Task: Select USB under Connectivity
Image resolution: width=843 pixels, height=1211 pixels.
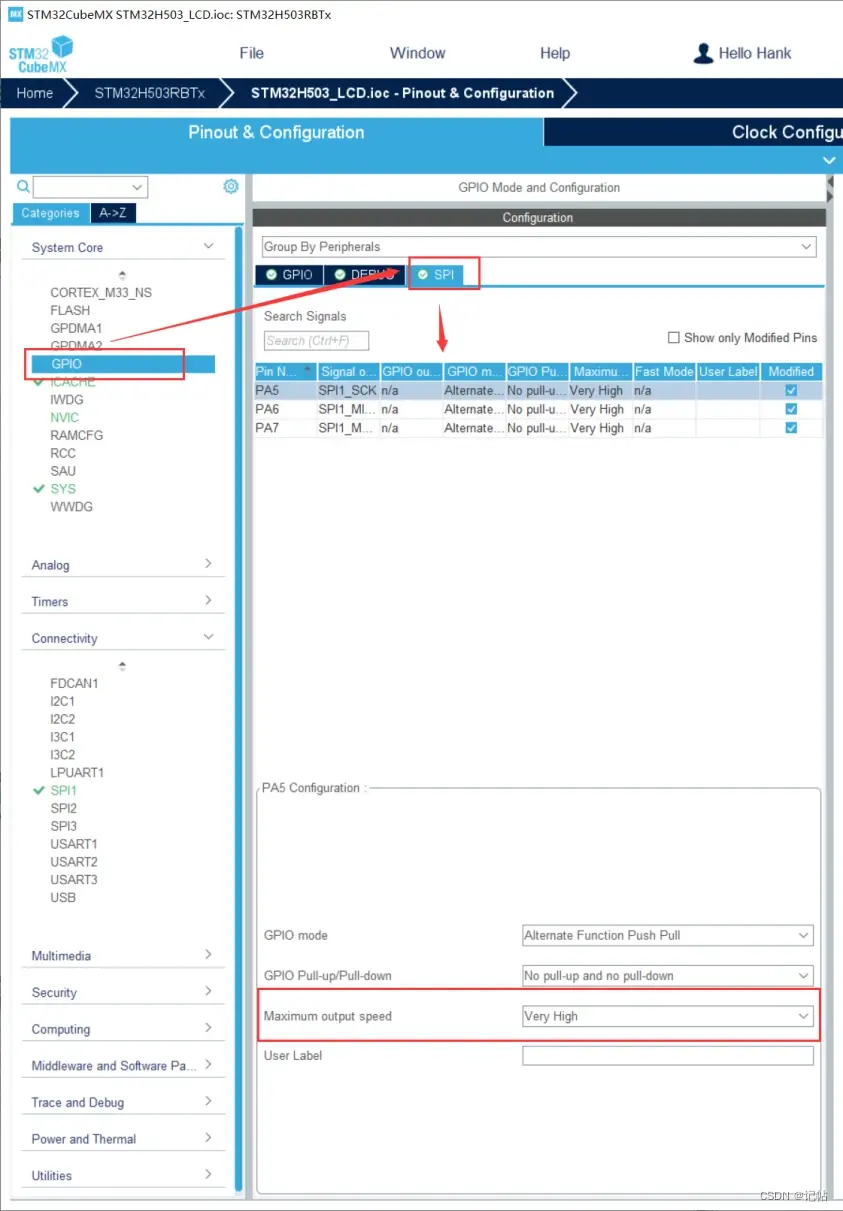Action: [63, 897]
